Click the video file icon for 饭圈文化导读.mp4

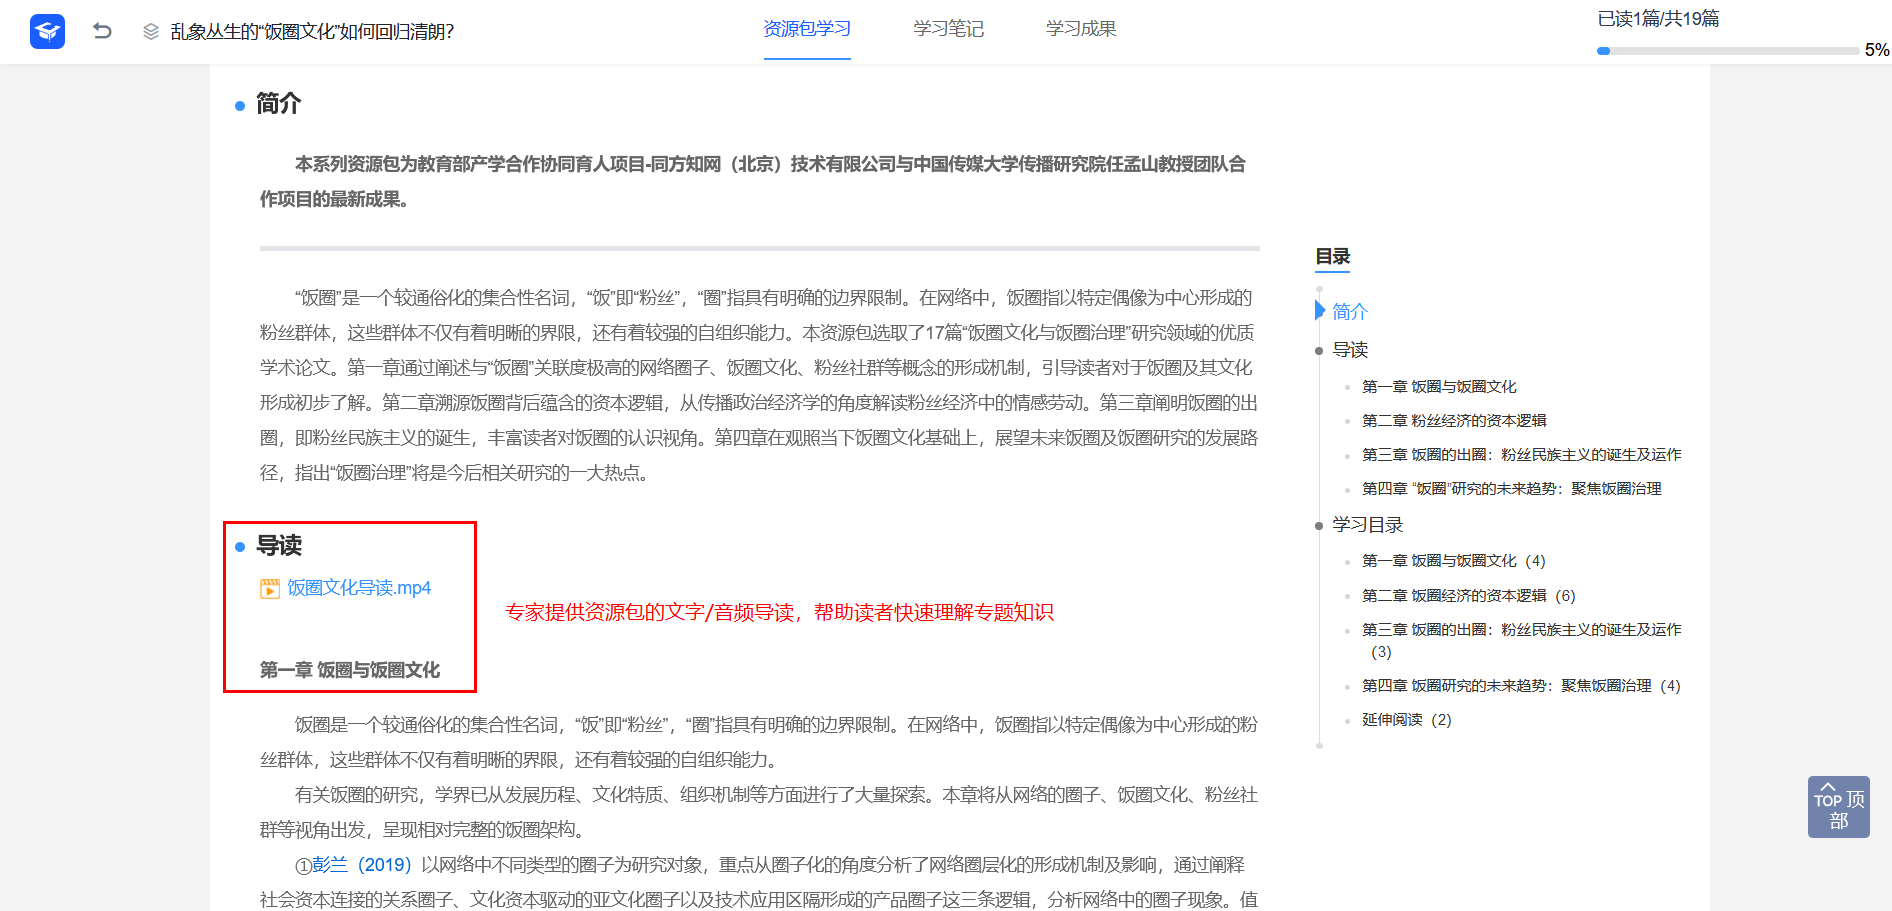click(270, 589)
